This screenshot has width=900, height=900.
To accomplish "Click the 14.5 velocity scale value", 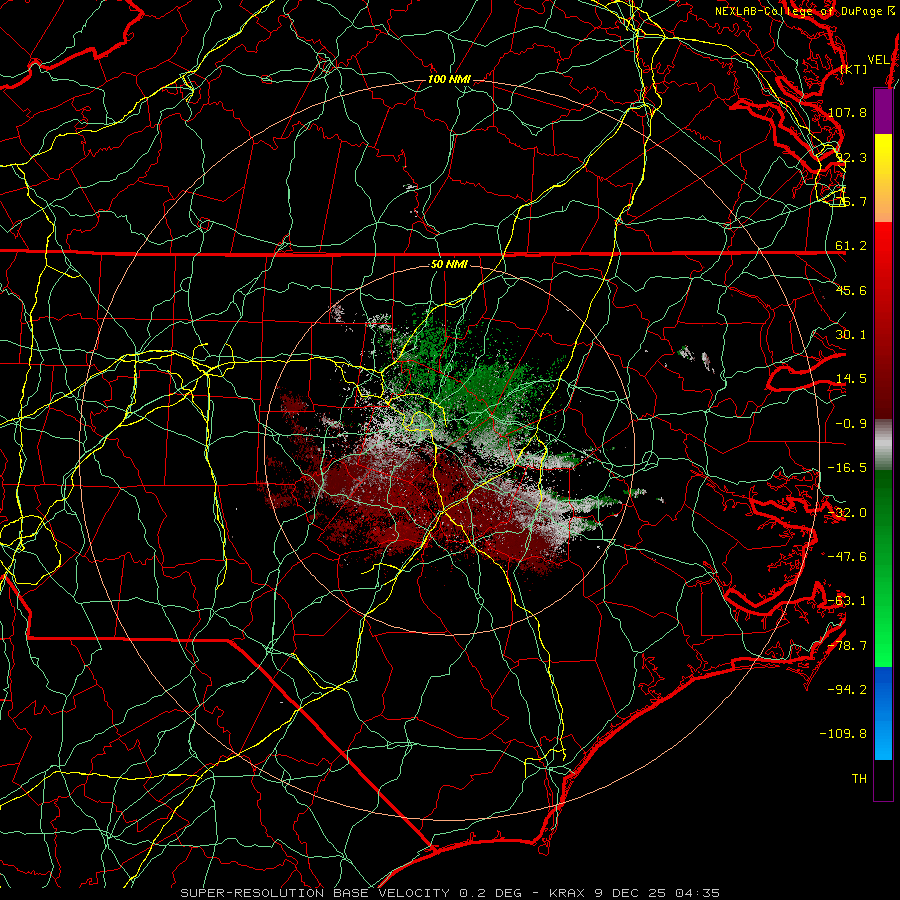I will pos(851,379).
